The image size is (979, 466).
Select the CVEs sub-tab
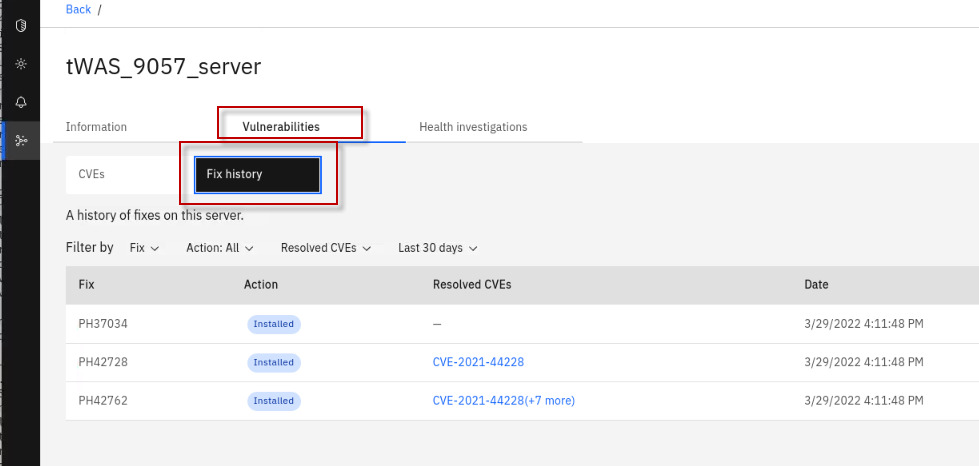[92, 174]
